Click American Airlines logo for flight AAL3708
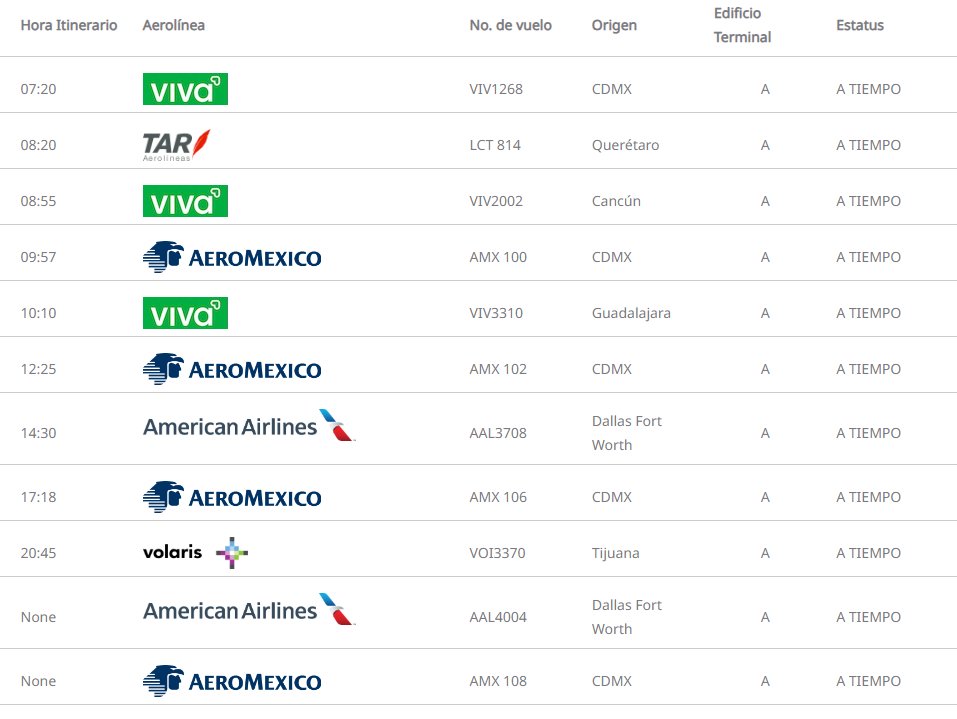957x719 pixels. tap(248, 427)
